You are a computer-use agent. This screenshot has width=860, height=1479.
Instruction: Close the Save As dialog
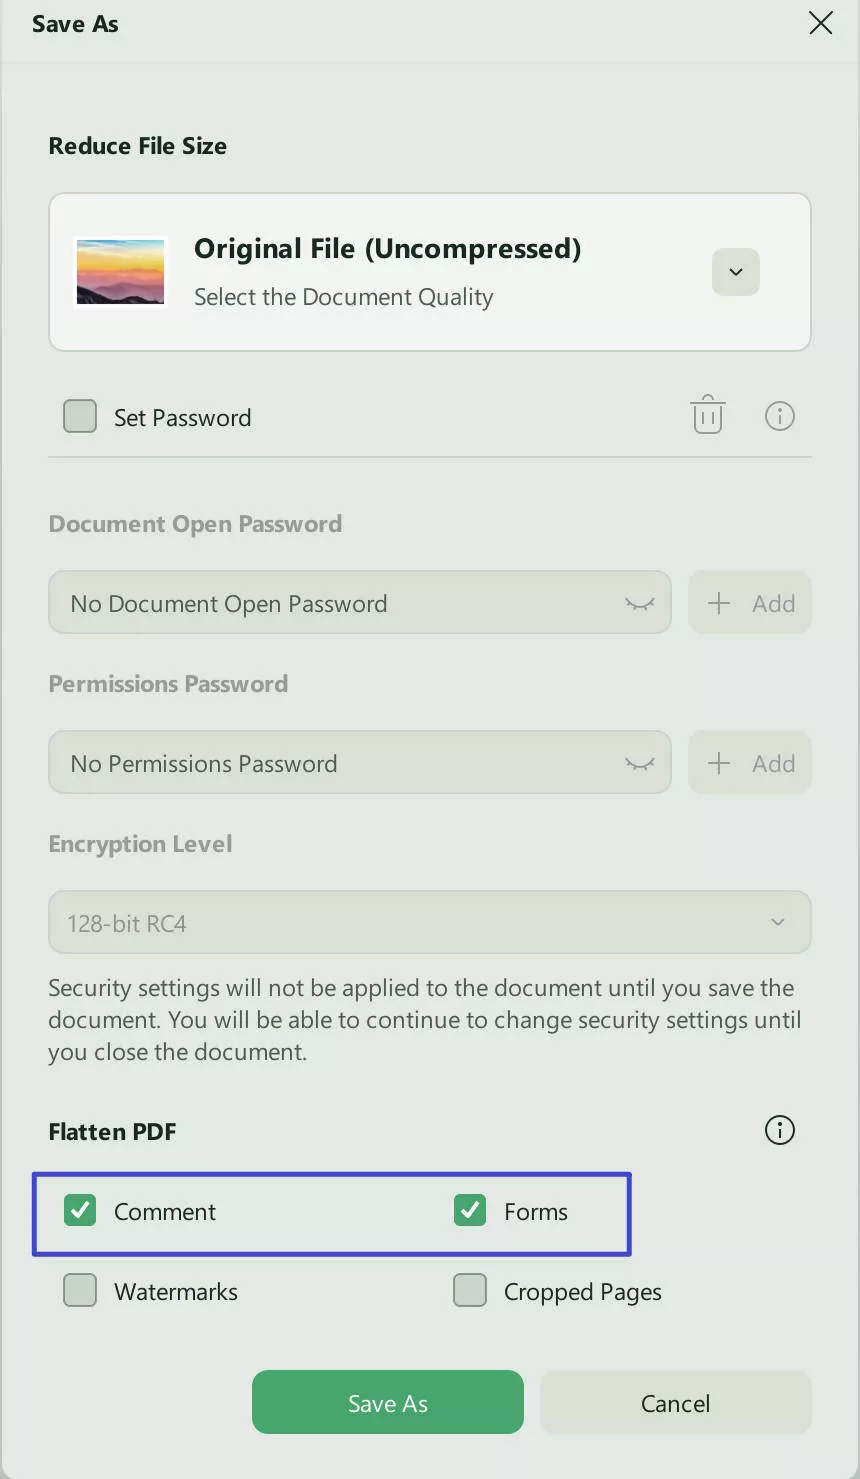coord(820,23)
